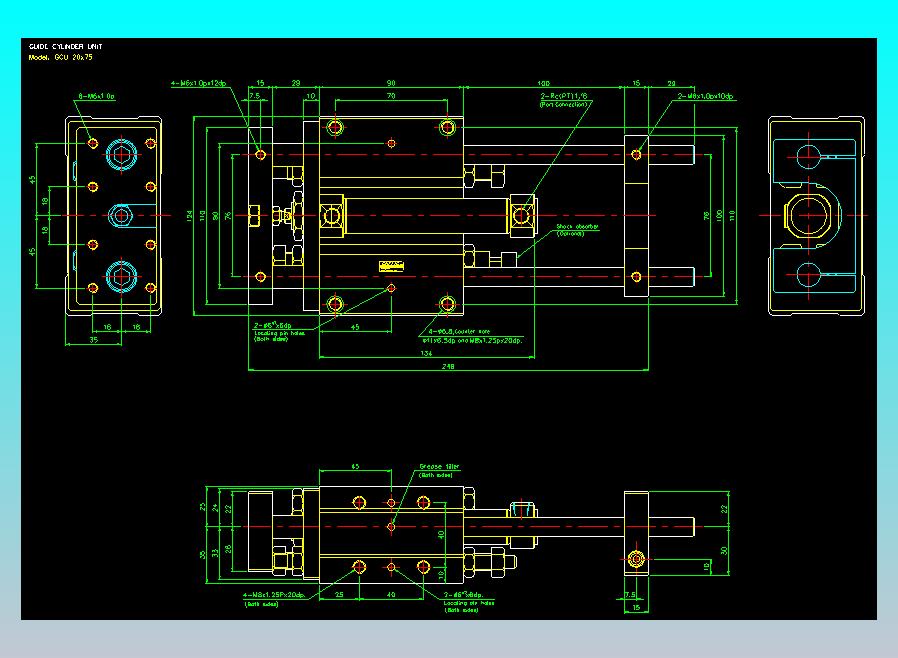Select the "8-M6x1.0p" callout in left view
Image resolution: width=898 pixels, height=658 pixels.
click(97, 96)
